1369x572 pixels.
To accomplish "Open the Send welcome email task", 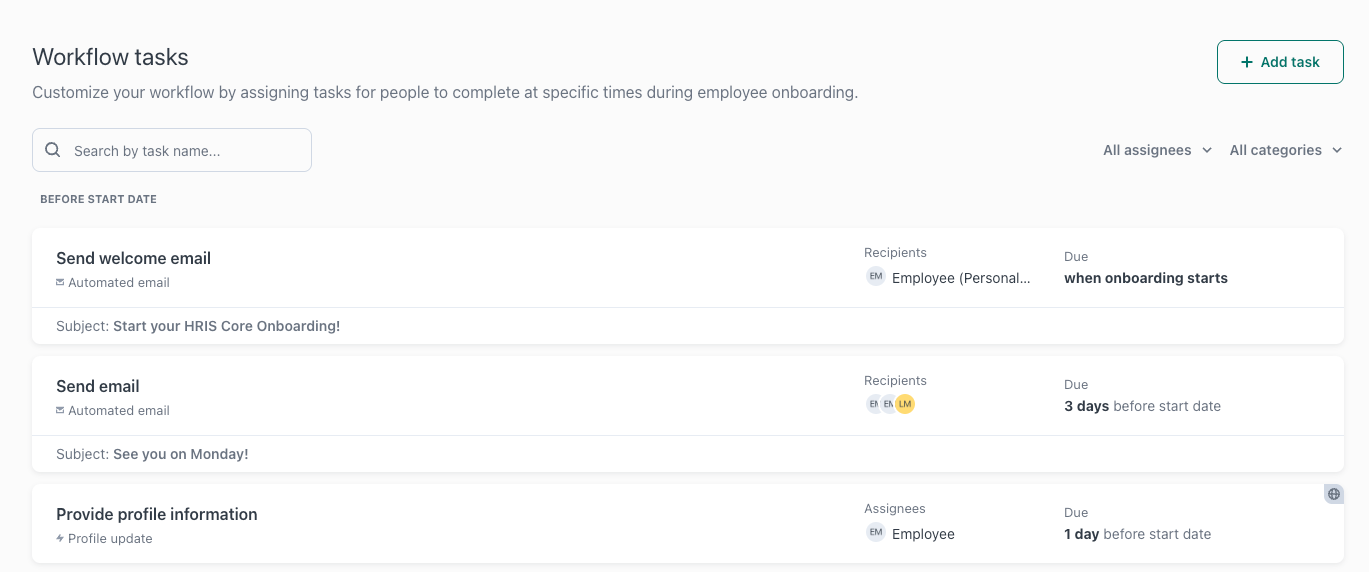I will (133, 258).
